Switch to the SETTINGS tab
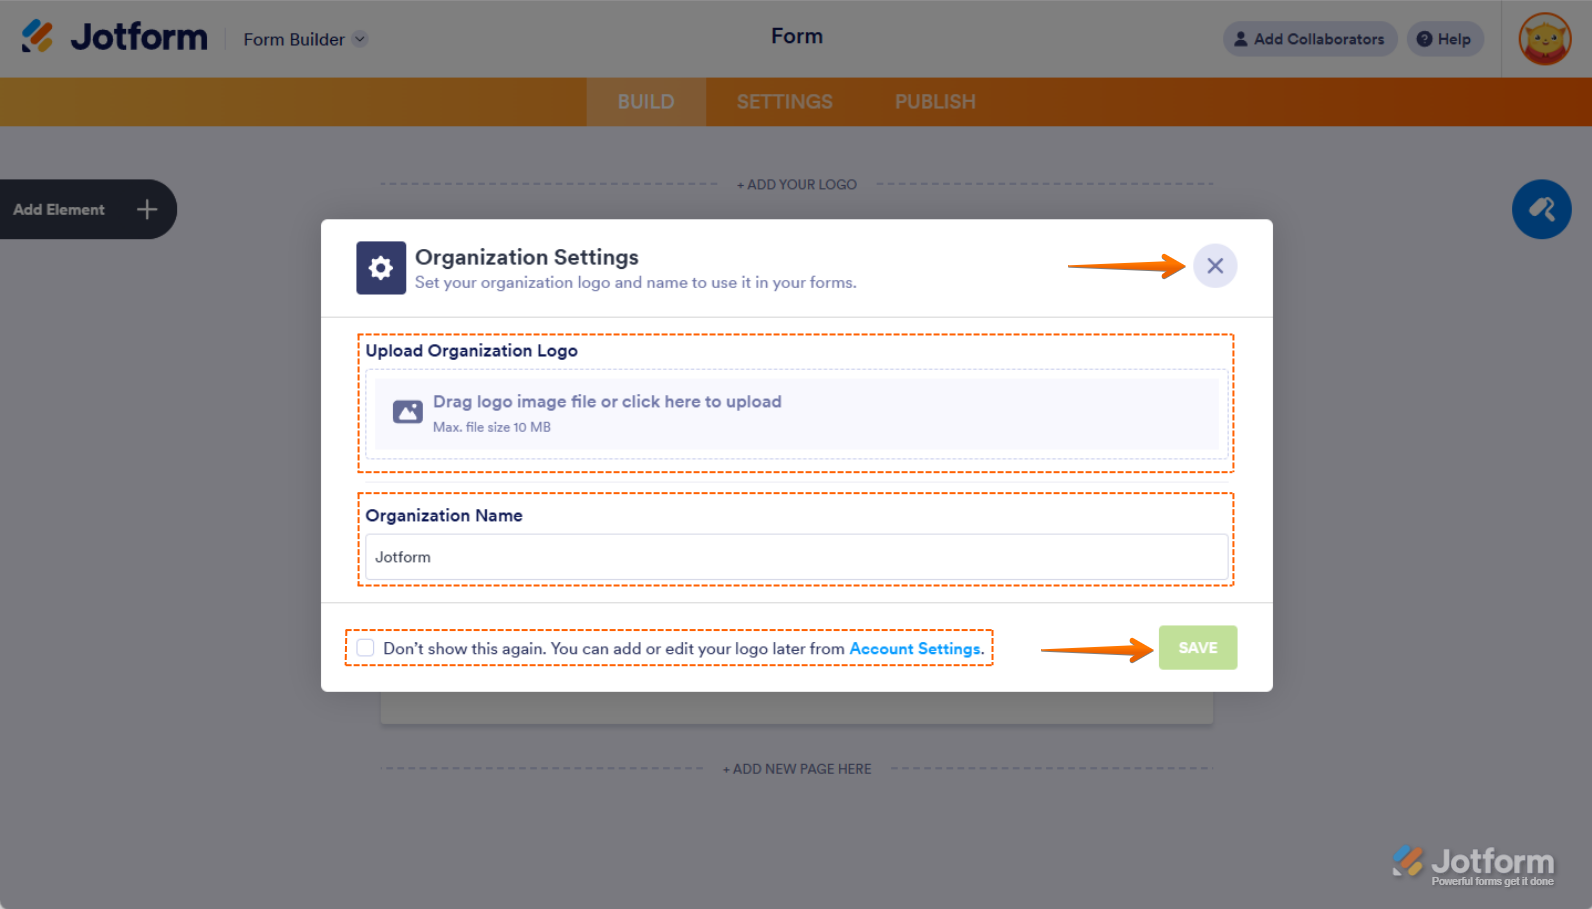 click(x=785, y=102)
